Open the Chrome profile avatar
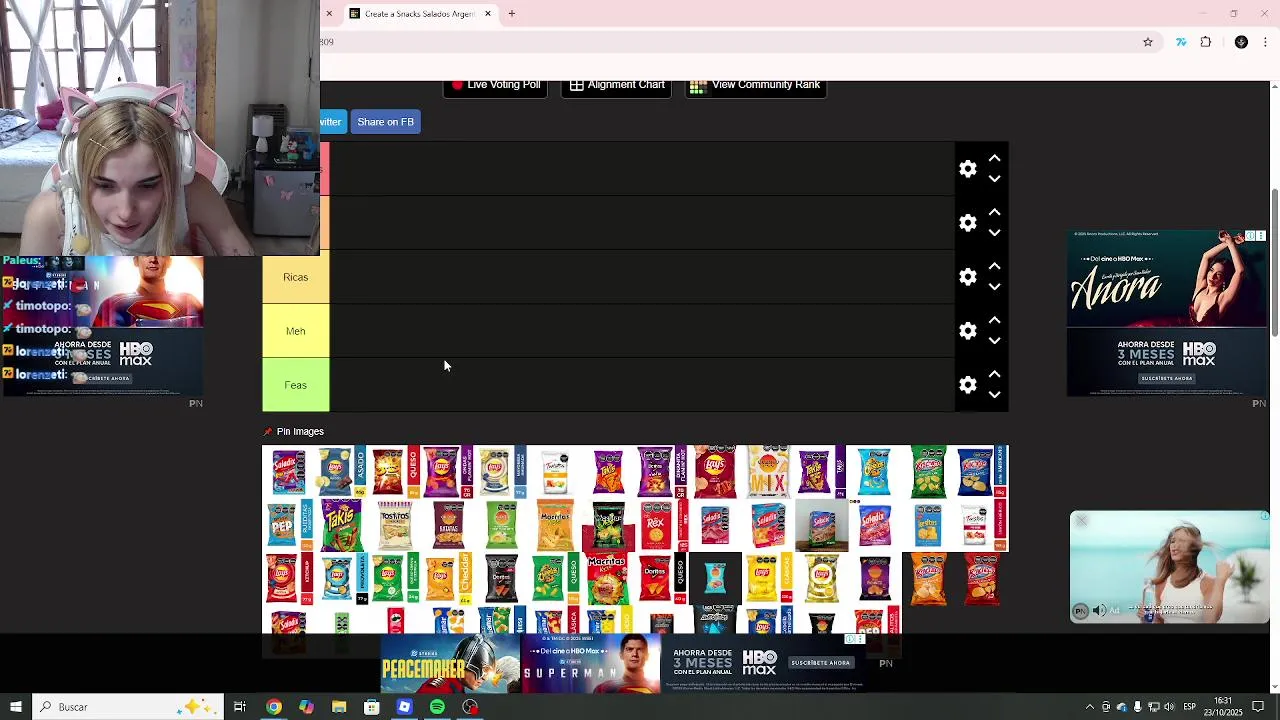The height and width of the screenshot is (720, 1280). 1241,42
